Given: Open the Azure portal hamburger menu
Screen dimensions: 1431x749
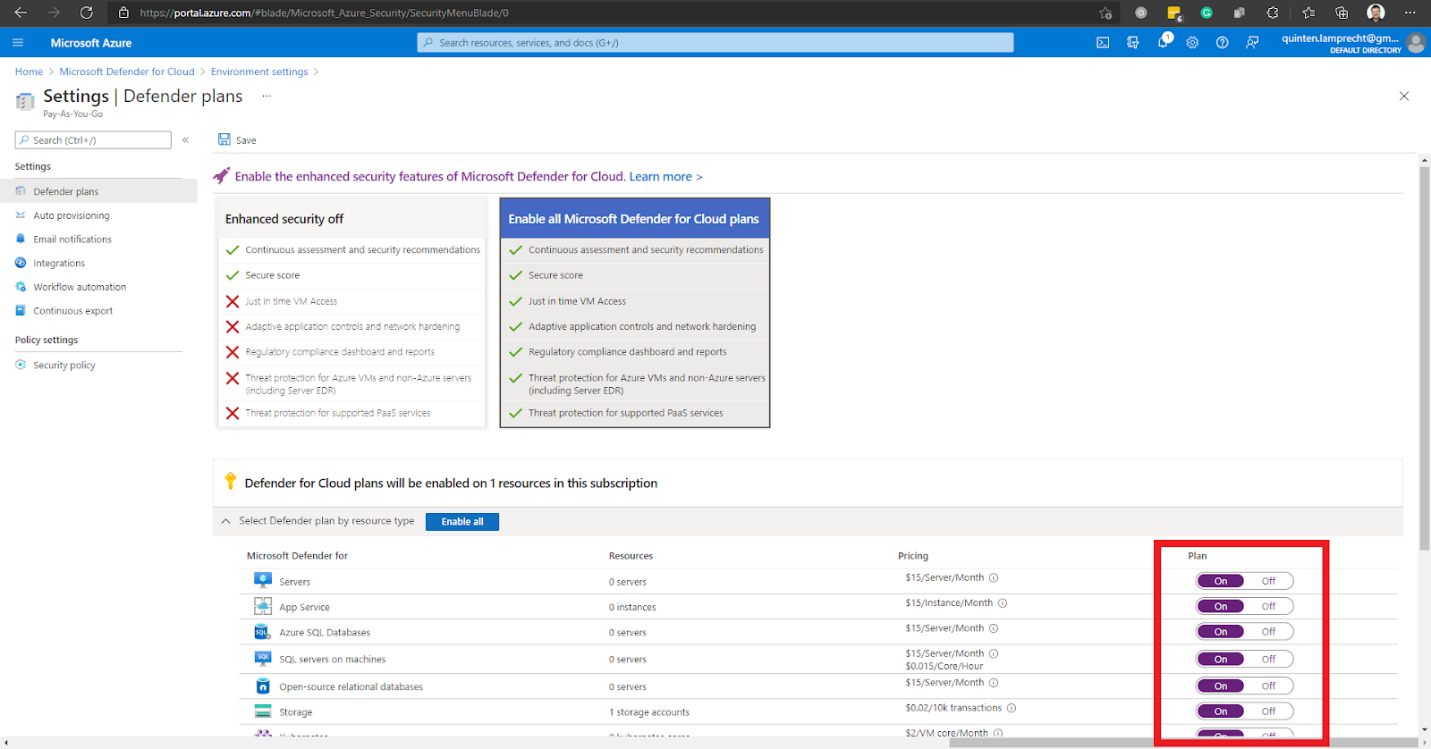Looking at the screenshot, I should pos(18,43).
